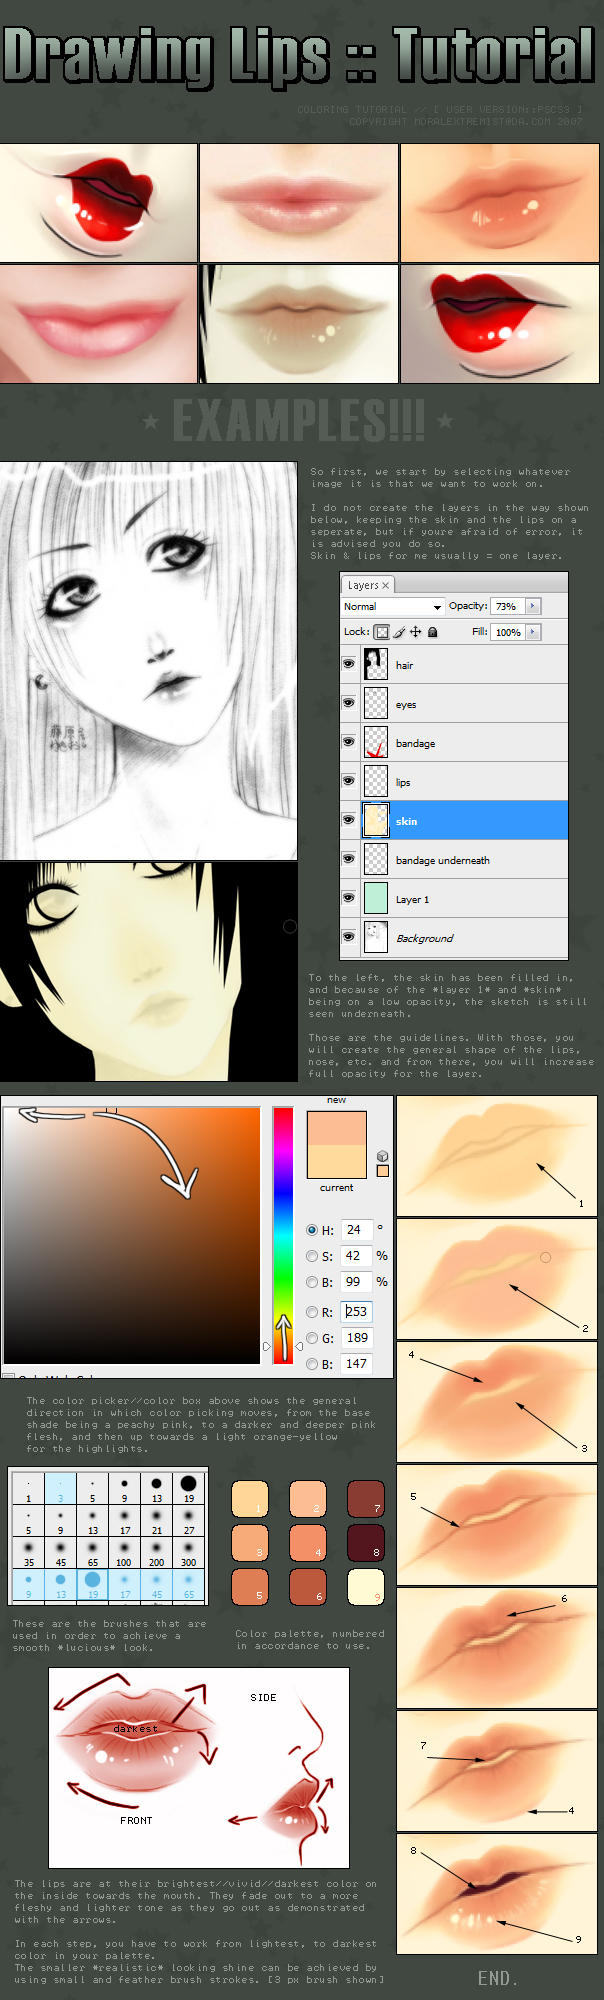
Task: Click the Fill 100% field
Action: click(x=508, y=632)
